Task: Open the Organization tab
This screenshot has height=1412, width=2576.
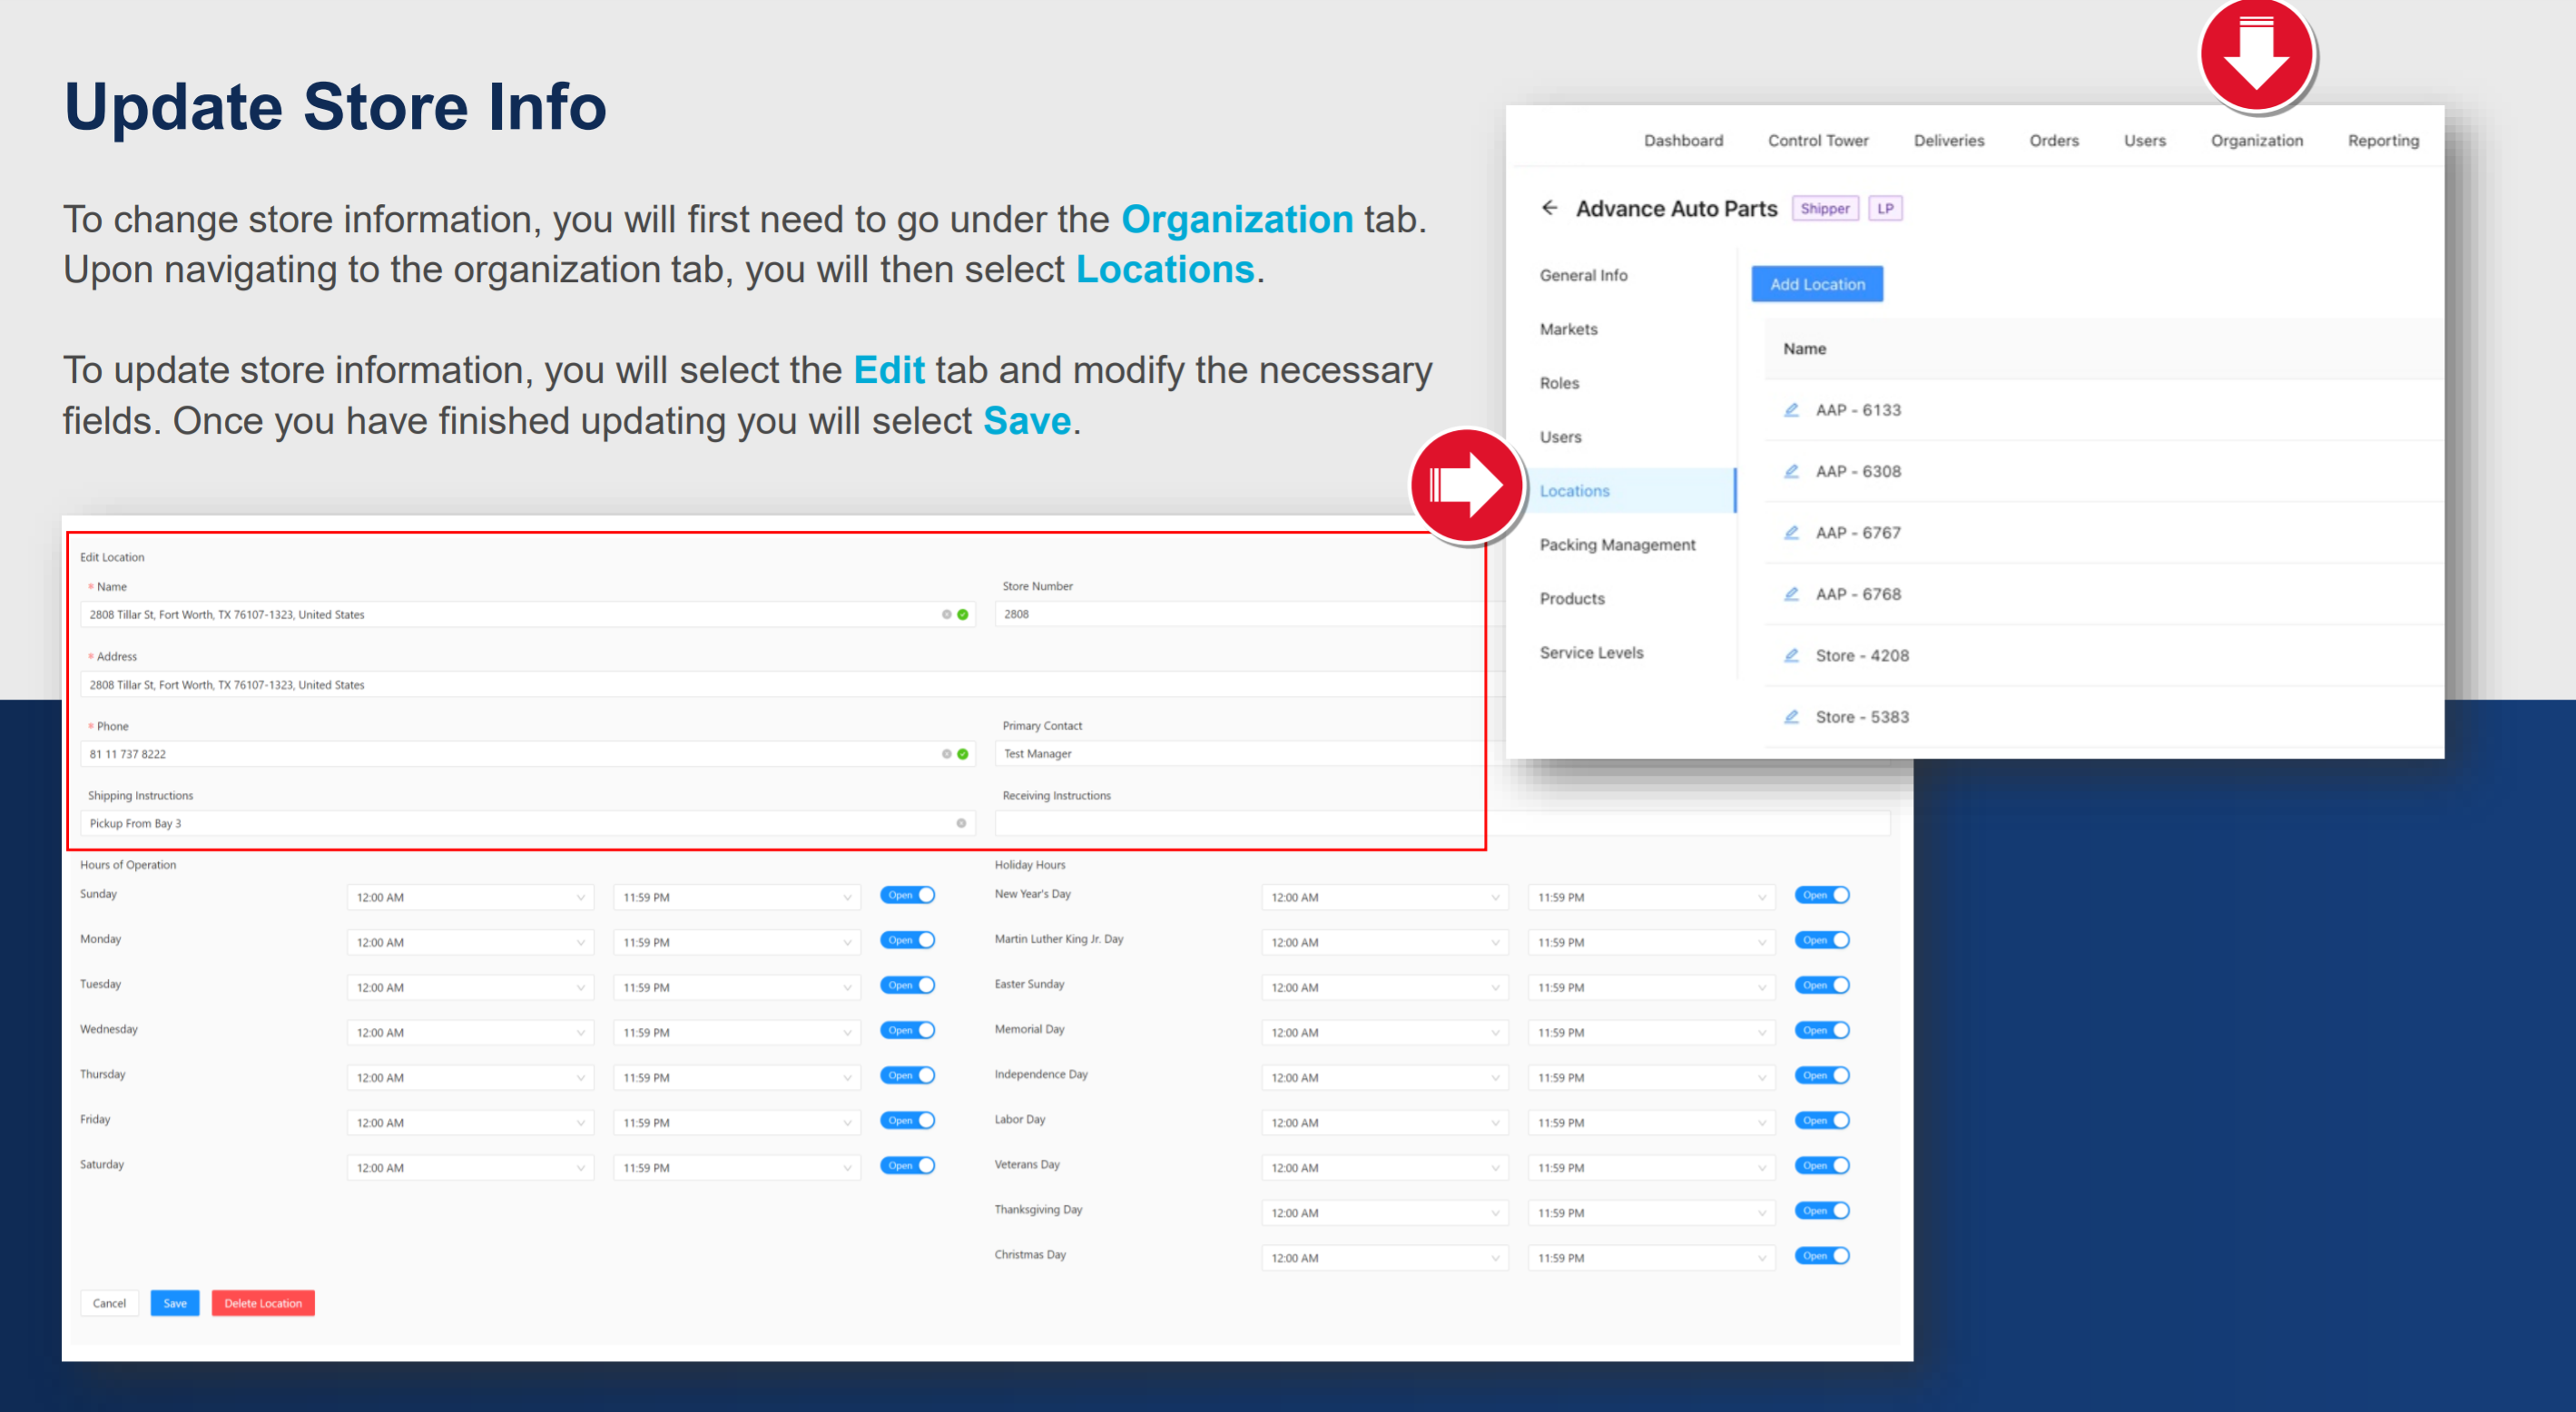Action: [2257, 141]
